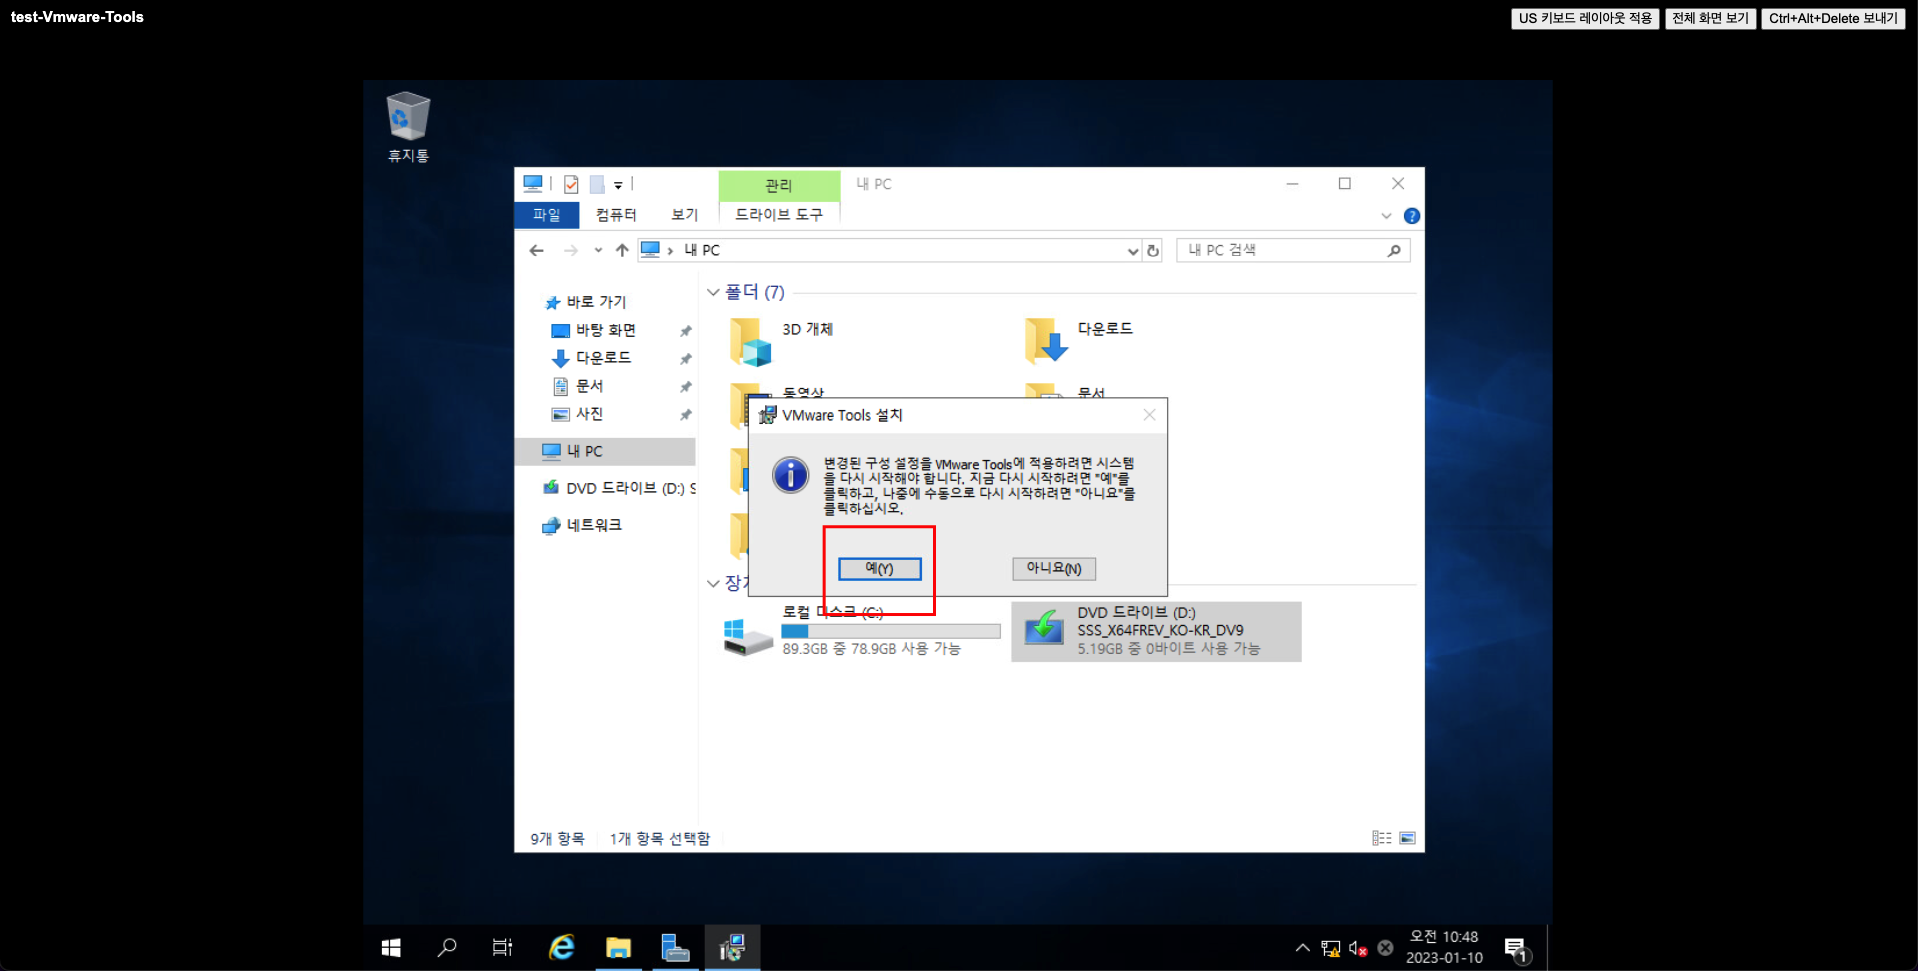Viewport: 1918px width, 971px height.
Task: Open the taskbar clock 오전 10:48
Action: 1444,947
